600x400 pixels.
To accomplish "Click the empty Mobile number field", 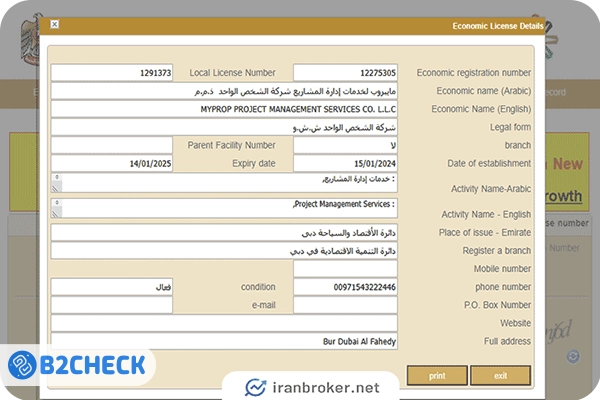I will coord(345,268).
